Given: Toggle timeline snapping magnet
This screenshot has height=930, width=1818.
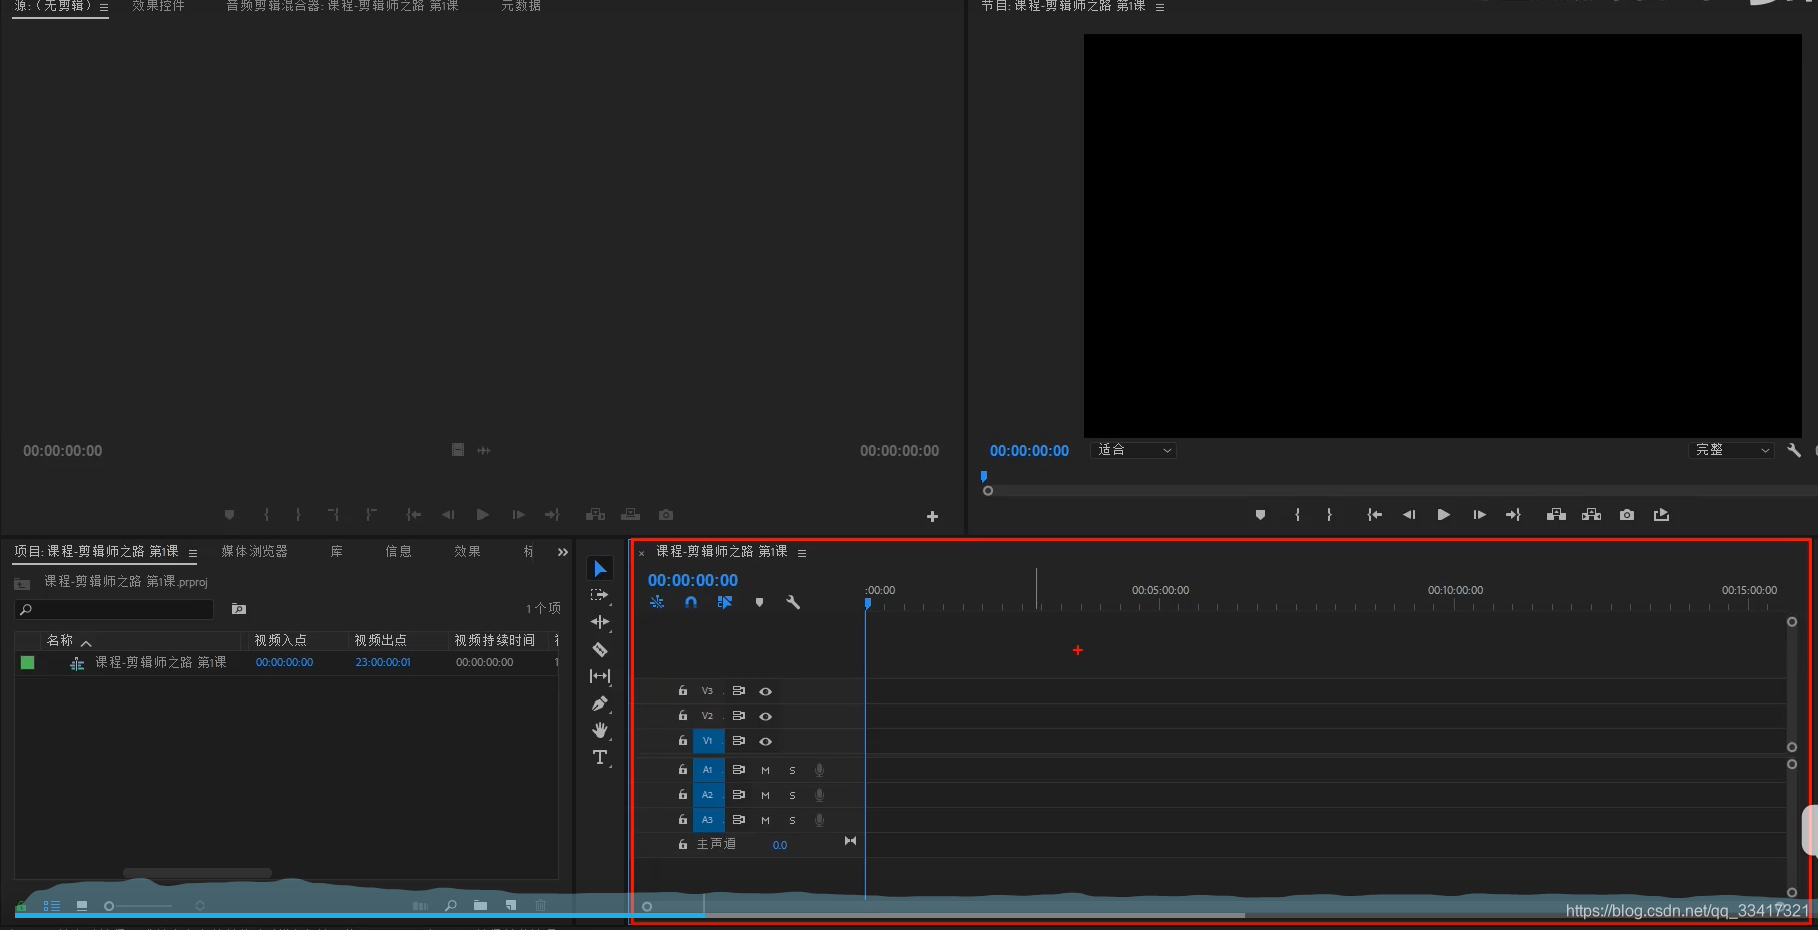Looking at the screenshot, I should (x=691, y=602).
